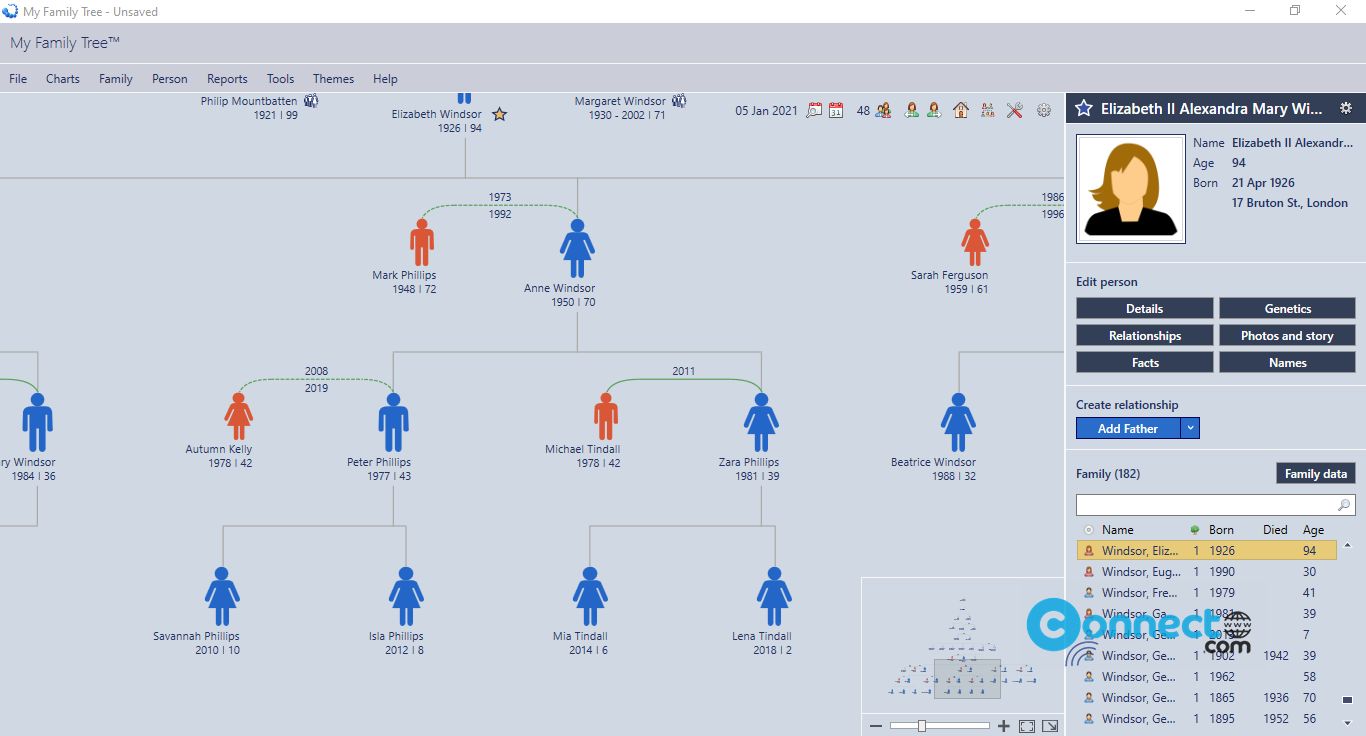Open the Tools menu
1366x736 pixels.
280,79
